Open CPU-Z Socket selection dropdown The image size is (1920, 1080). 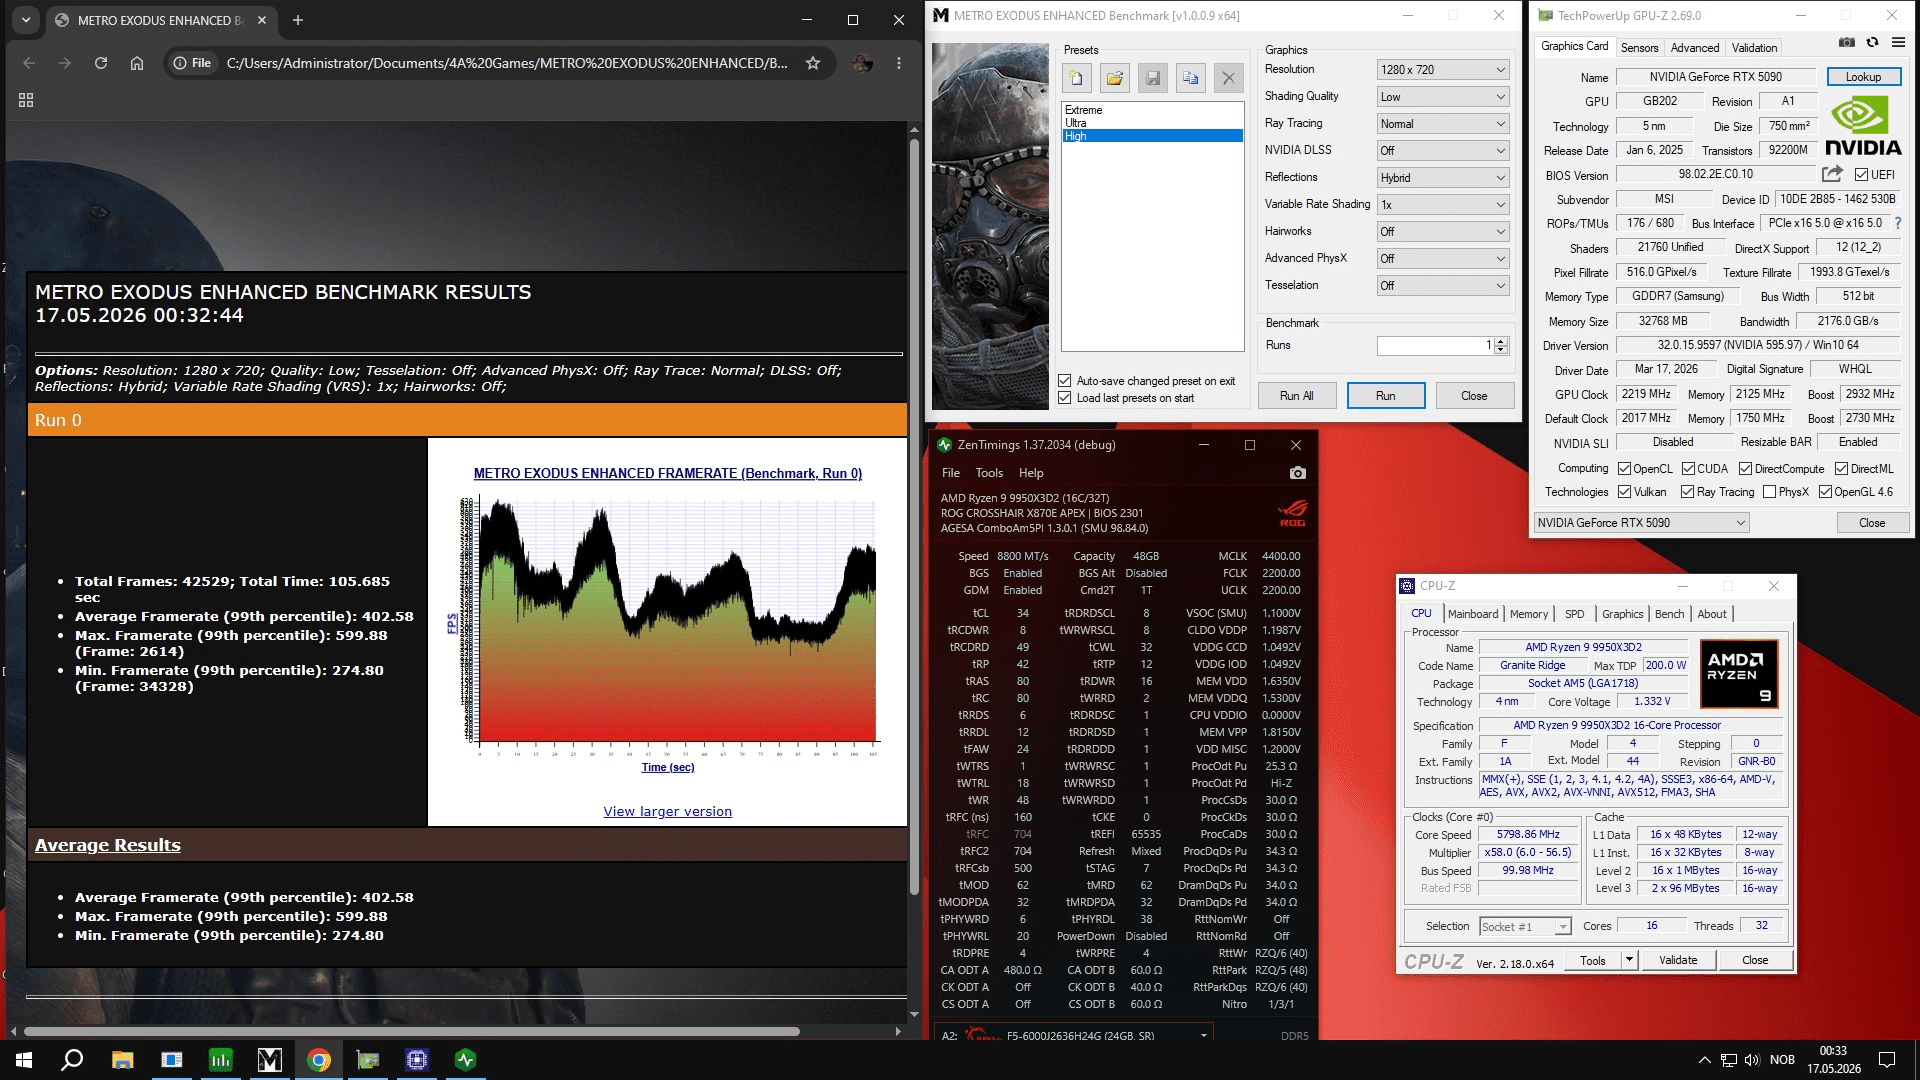pos(1525,927)
